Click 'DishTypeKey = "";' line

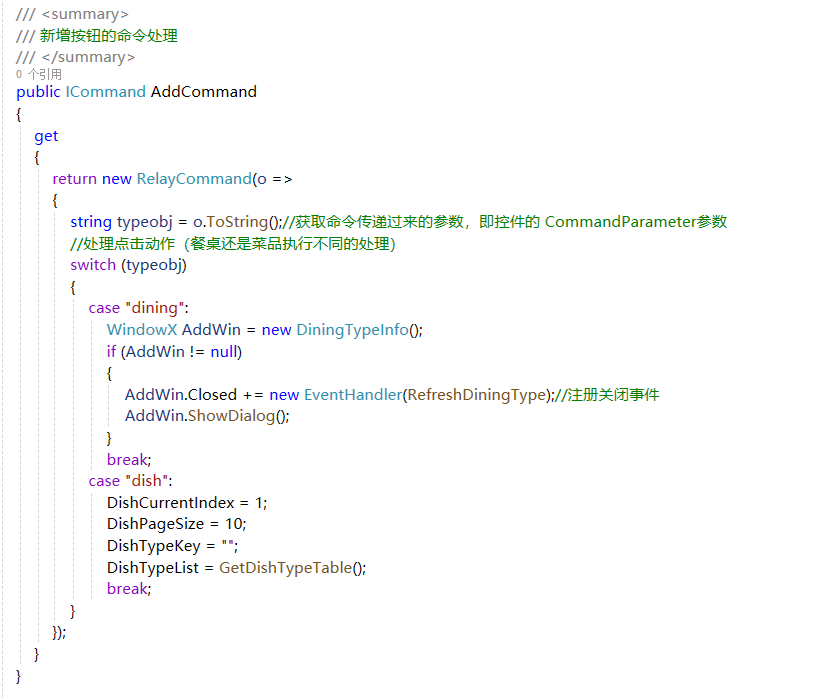pos(172,546)
